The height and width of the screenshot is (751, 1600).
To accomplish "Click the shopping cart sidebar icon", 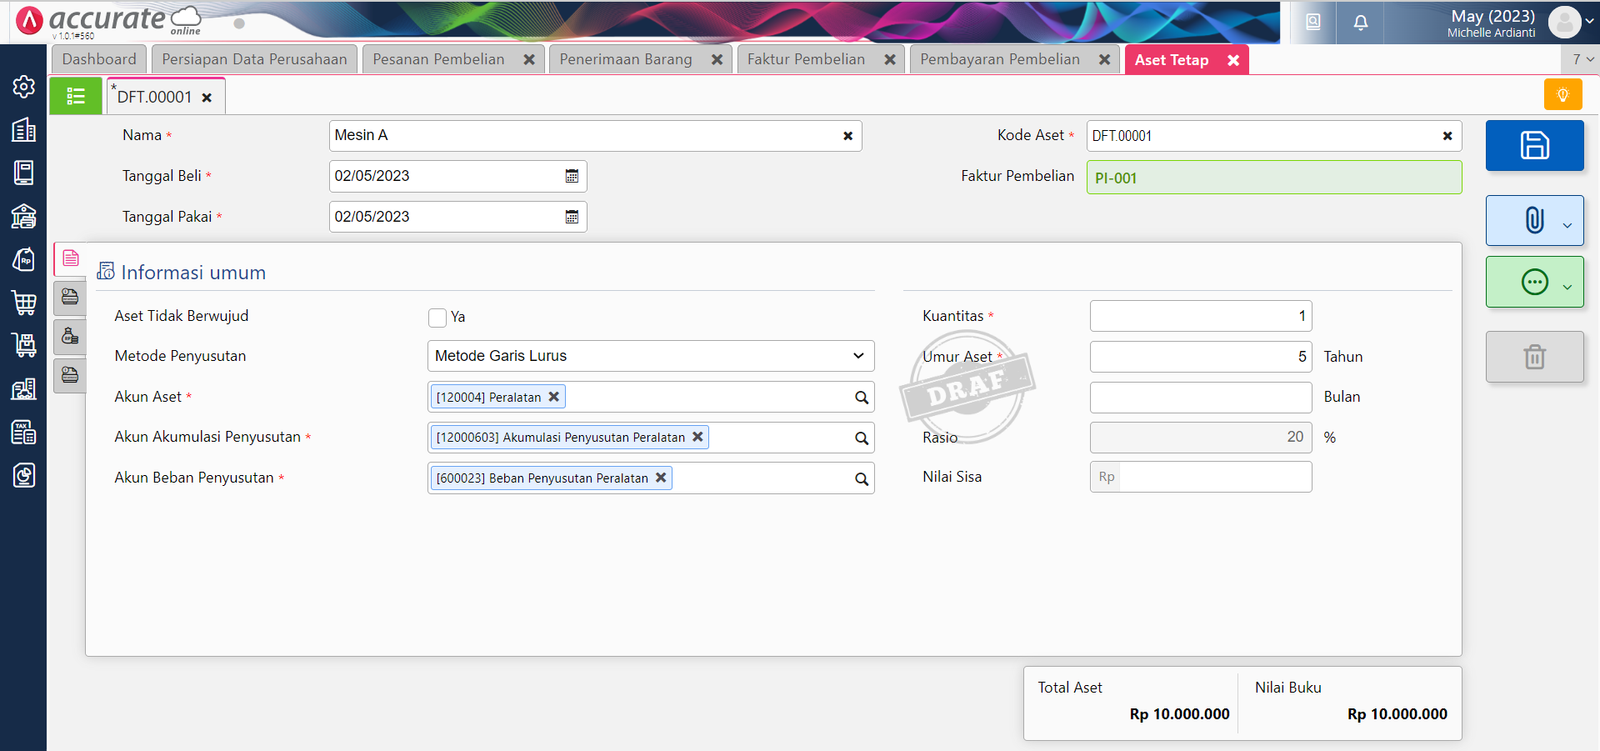I will point(24,302).
